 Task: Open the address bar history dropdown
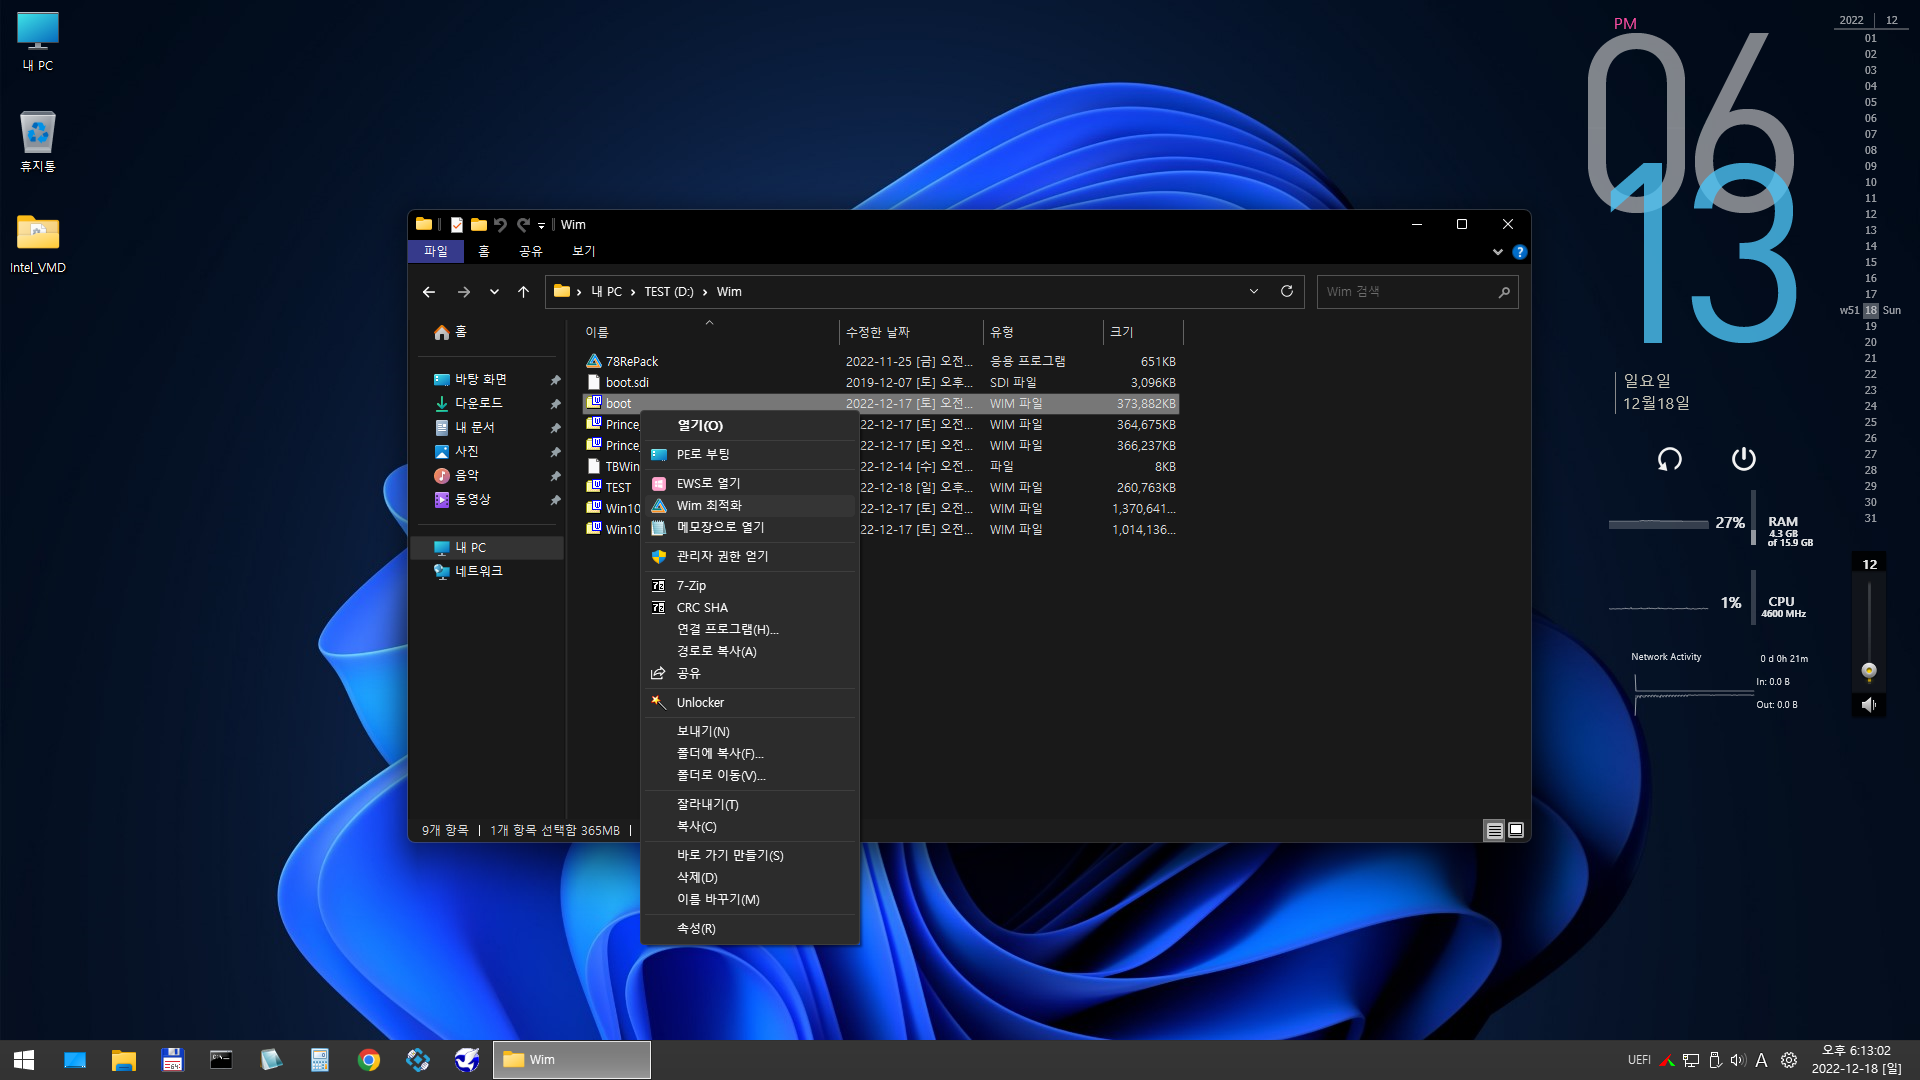[1253, 291]
